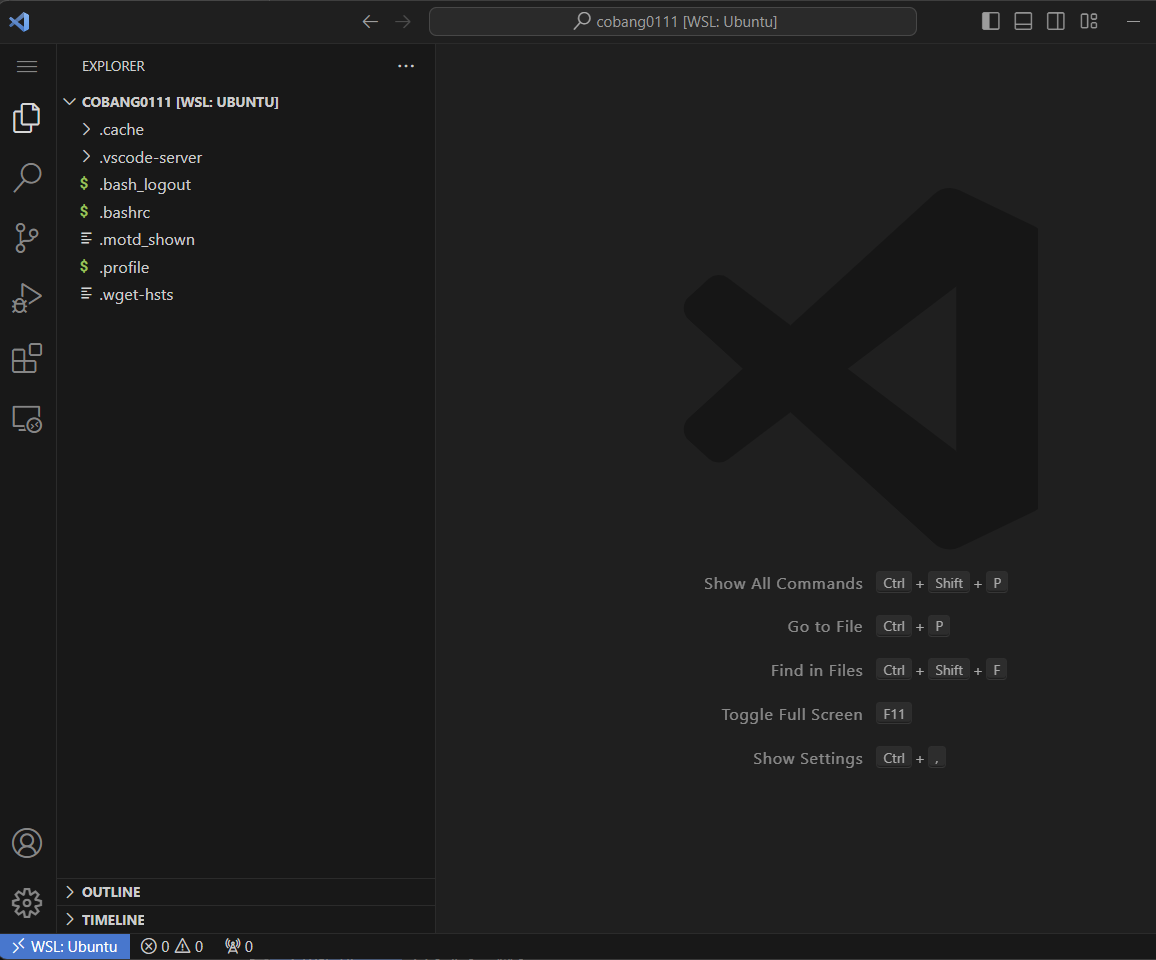
Task: Open the .bashrc file
Action: [x=246, y=212]
